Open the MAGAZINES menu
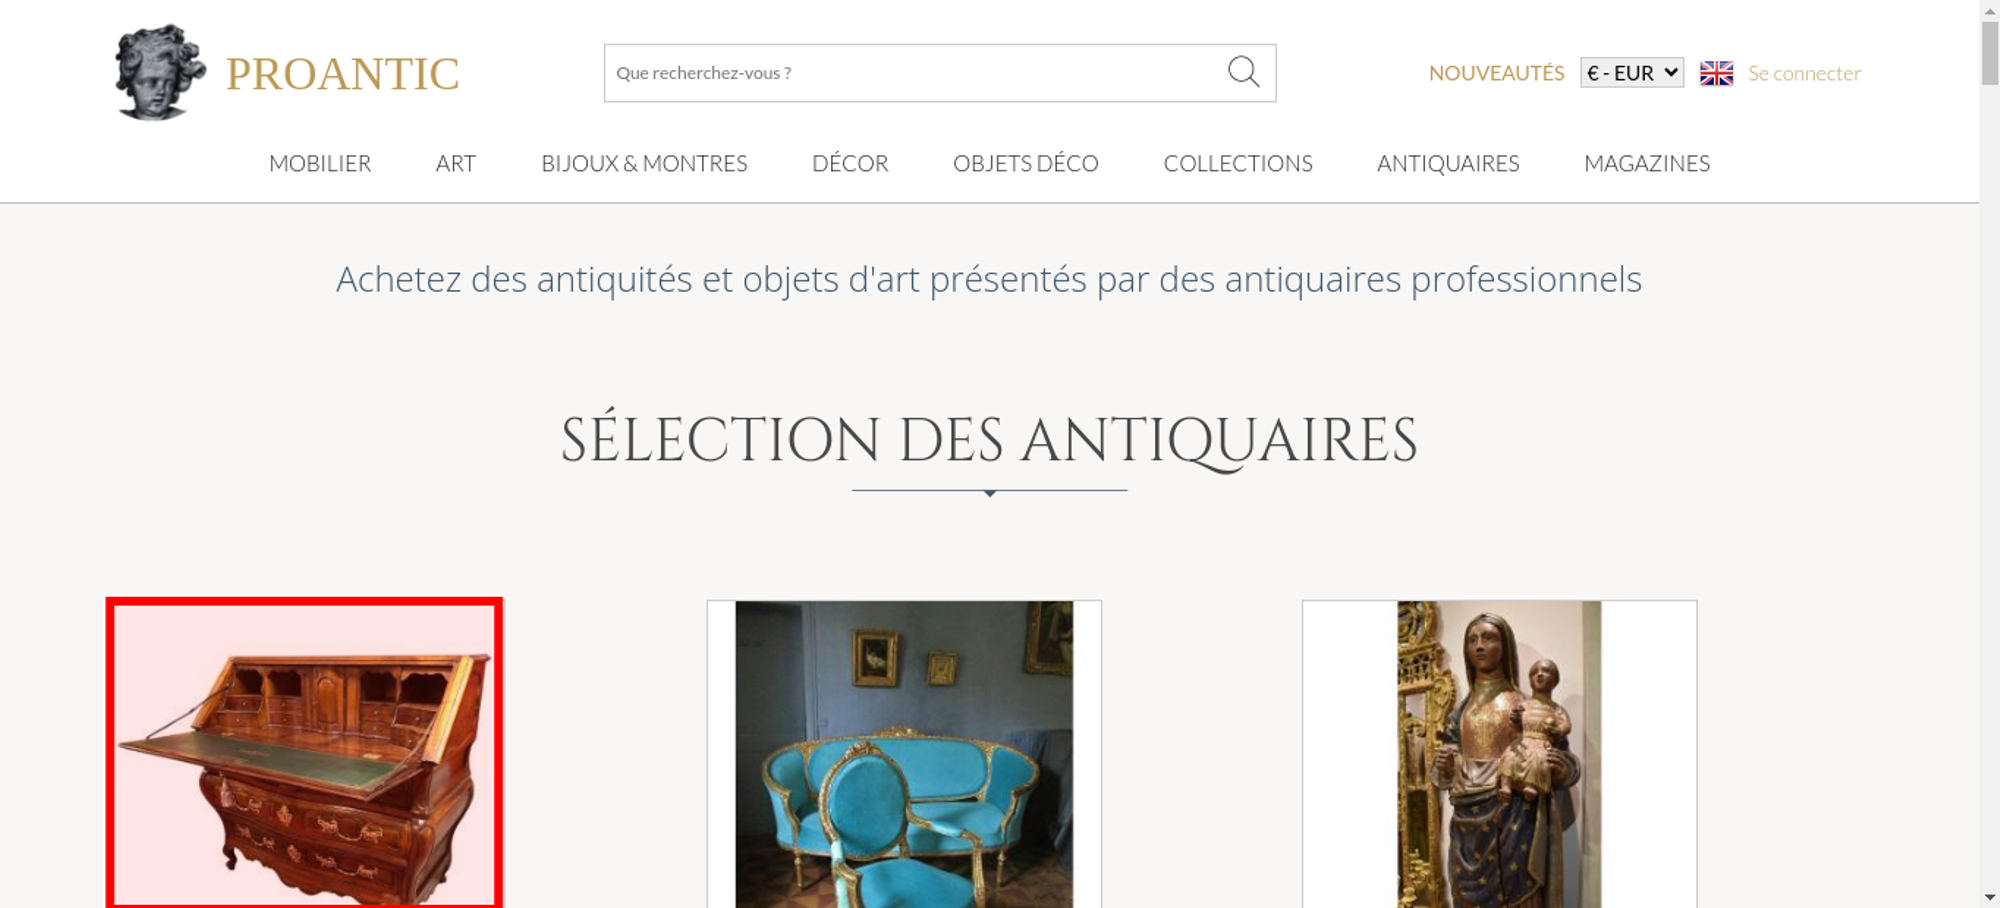2000x908 pixels. point(1647,163)
